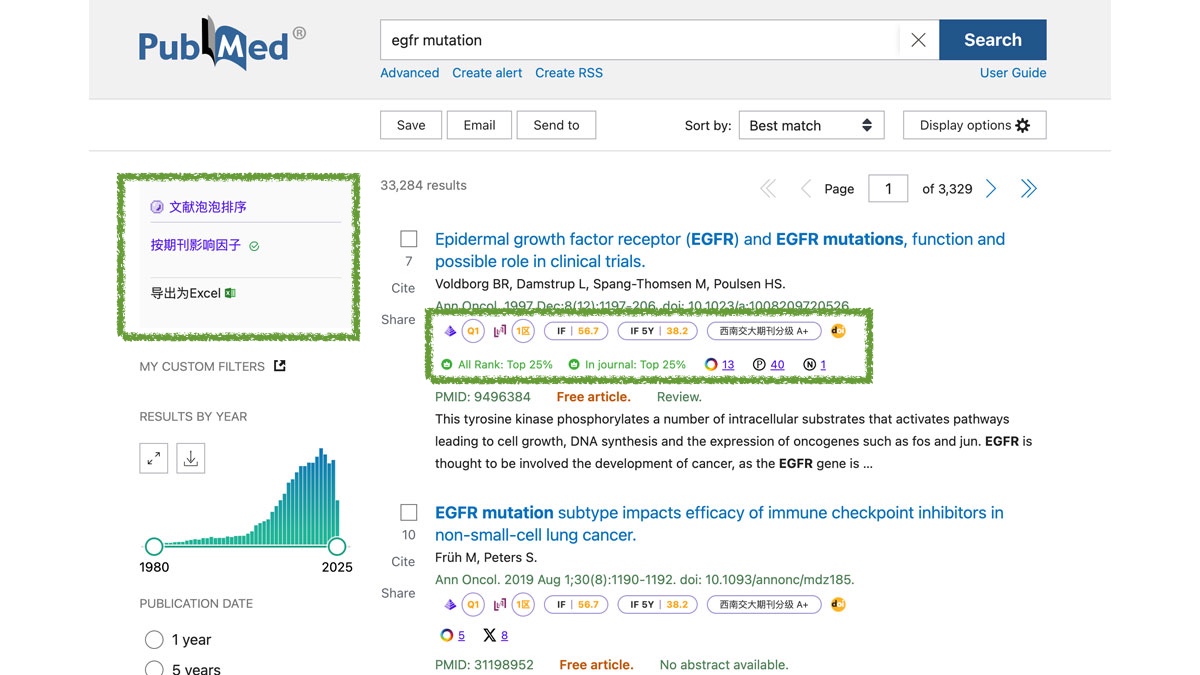Open the Advanced search link

[409, 73]
